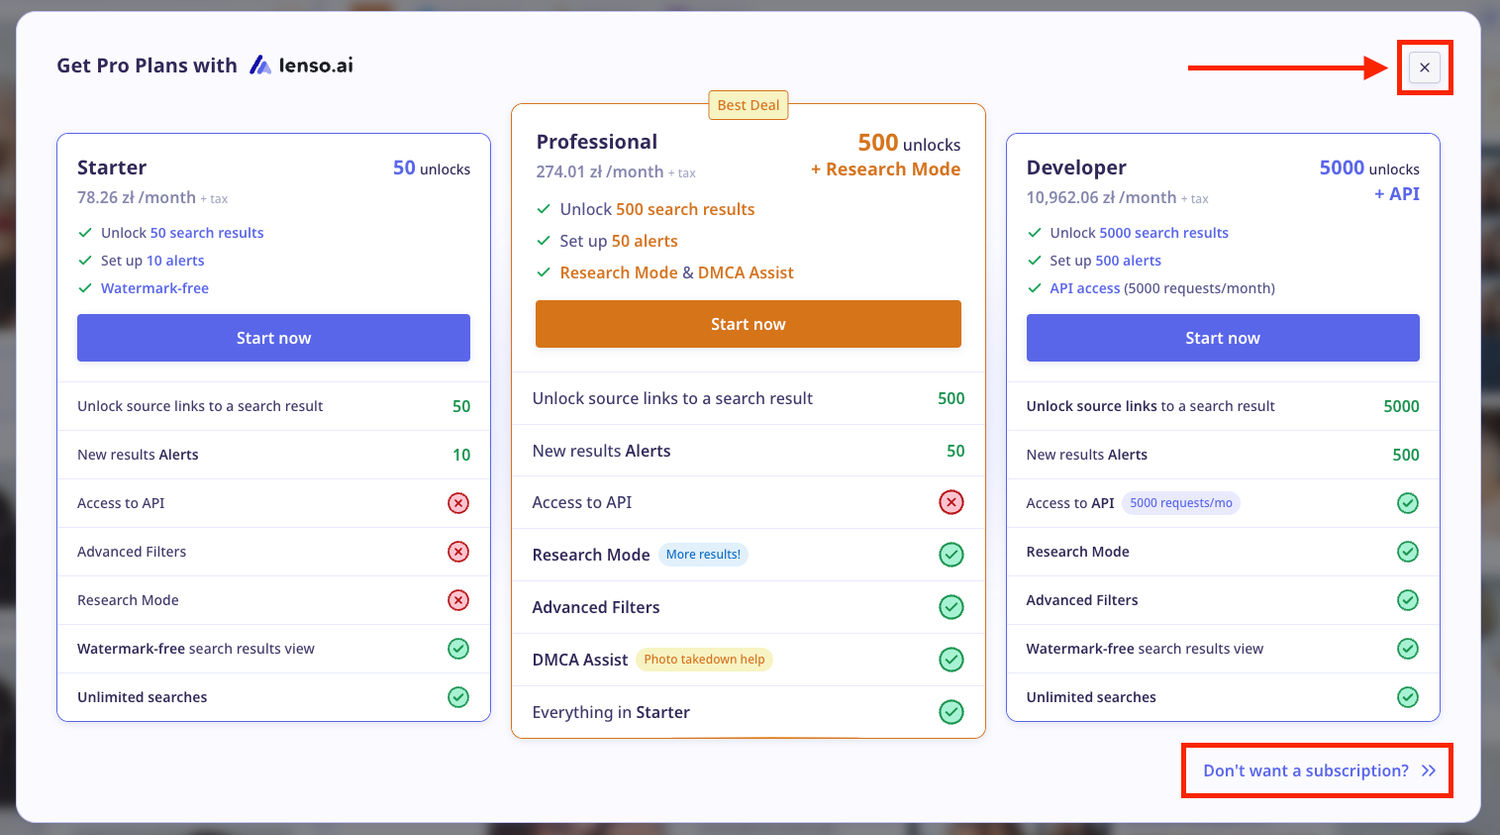Click Starter's green check for Watermark-free search results view
This screenshot has height=835, width=1500.
coord(458,649)
